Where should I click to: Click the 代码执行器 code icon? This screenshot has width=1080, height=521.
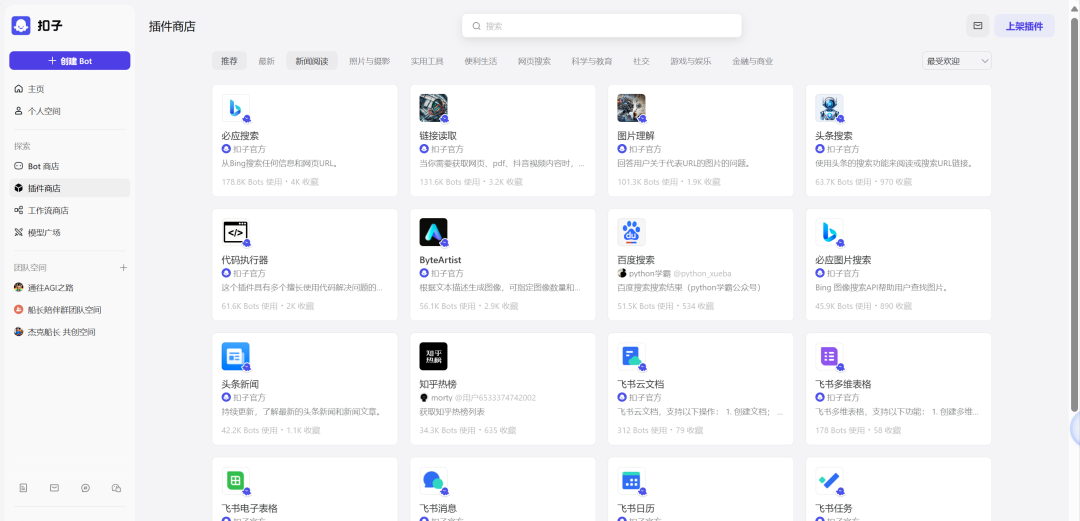236,232
